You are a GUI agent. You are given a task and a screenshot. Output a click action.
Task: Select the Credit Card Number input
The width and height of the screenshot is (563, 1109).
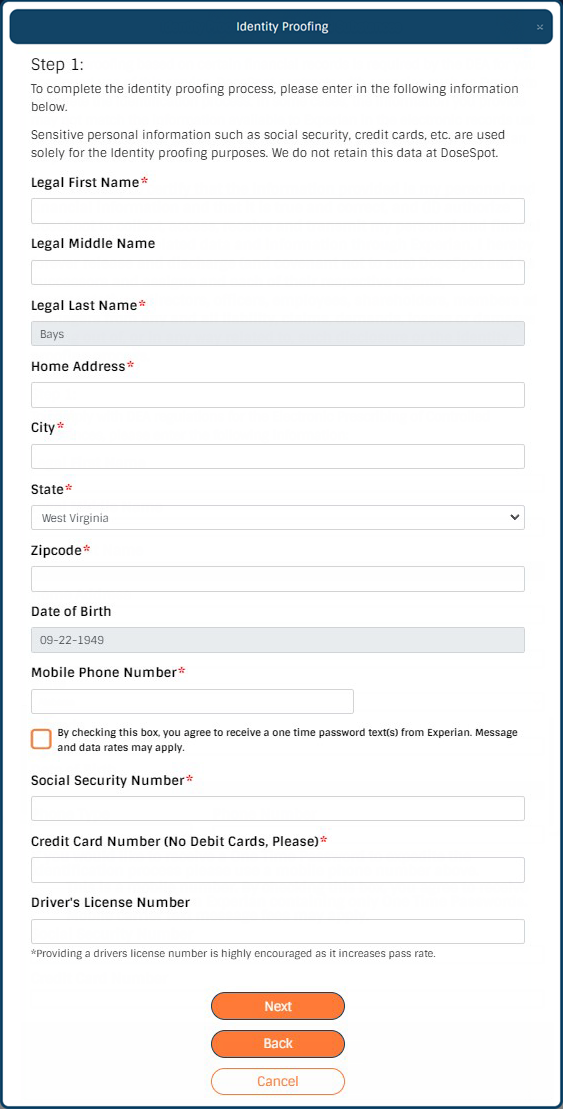[x=278, y=870]
